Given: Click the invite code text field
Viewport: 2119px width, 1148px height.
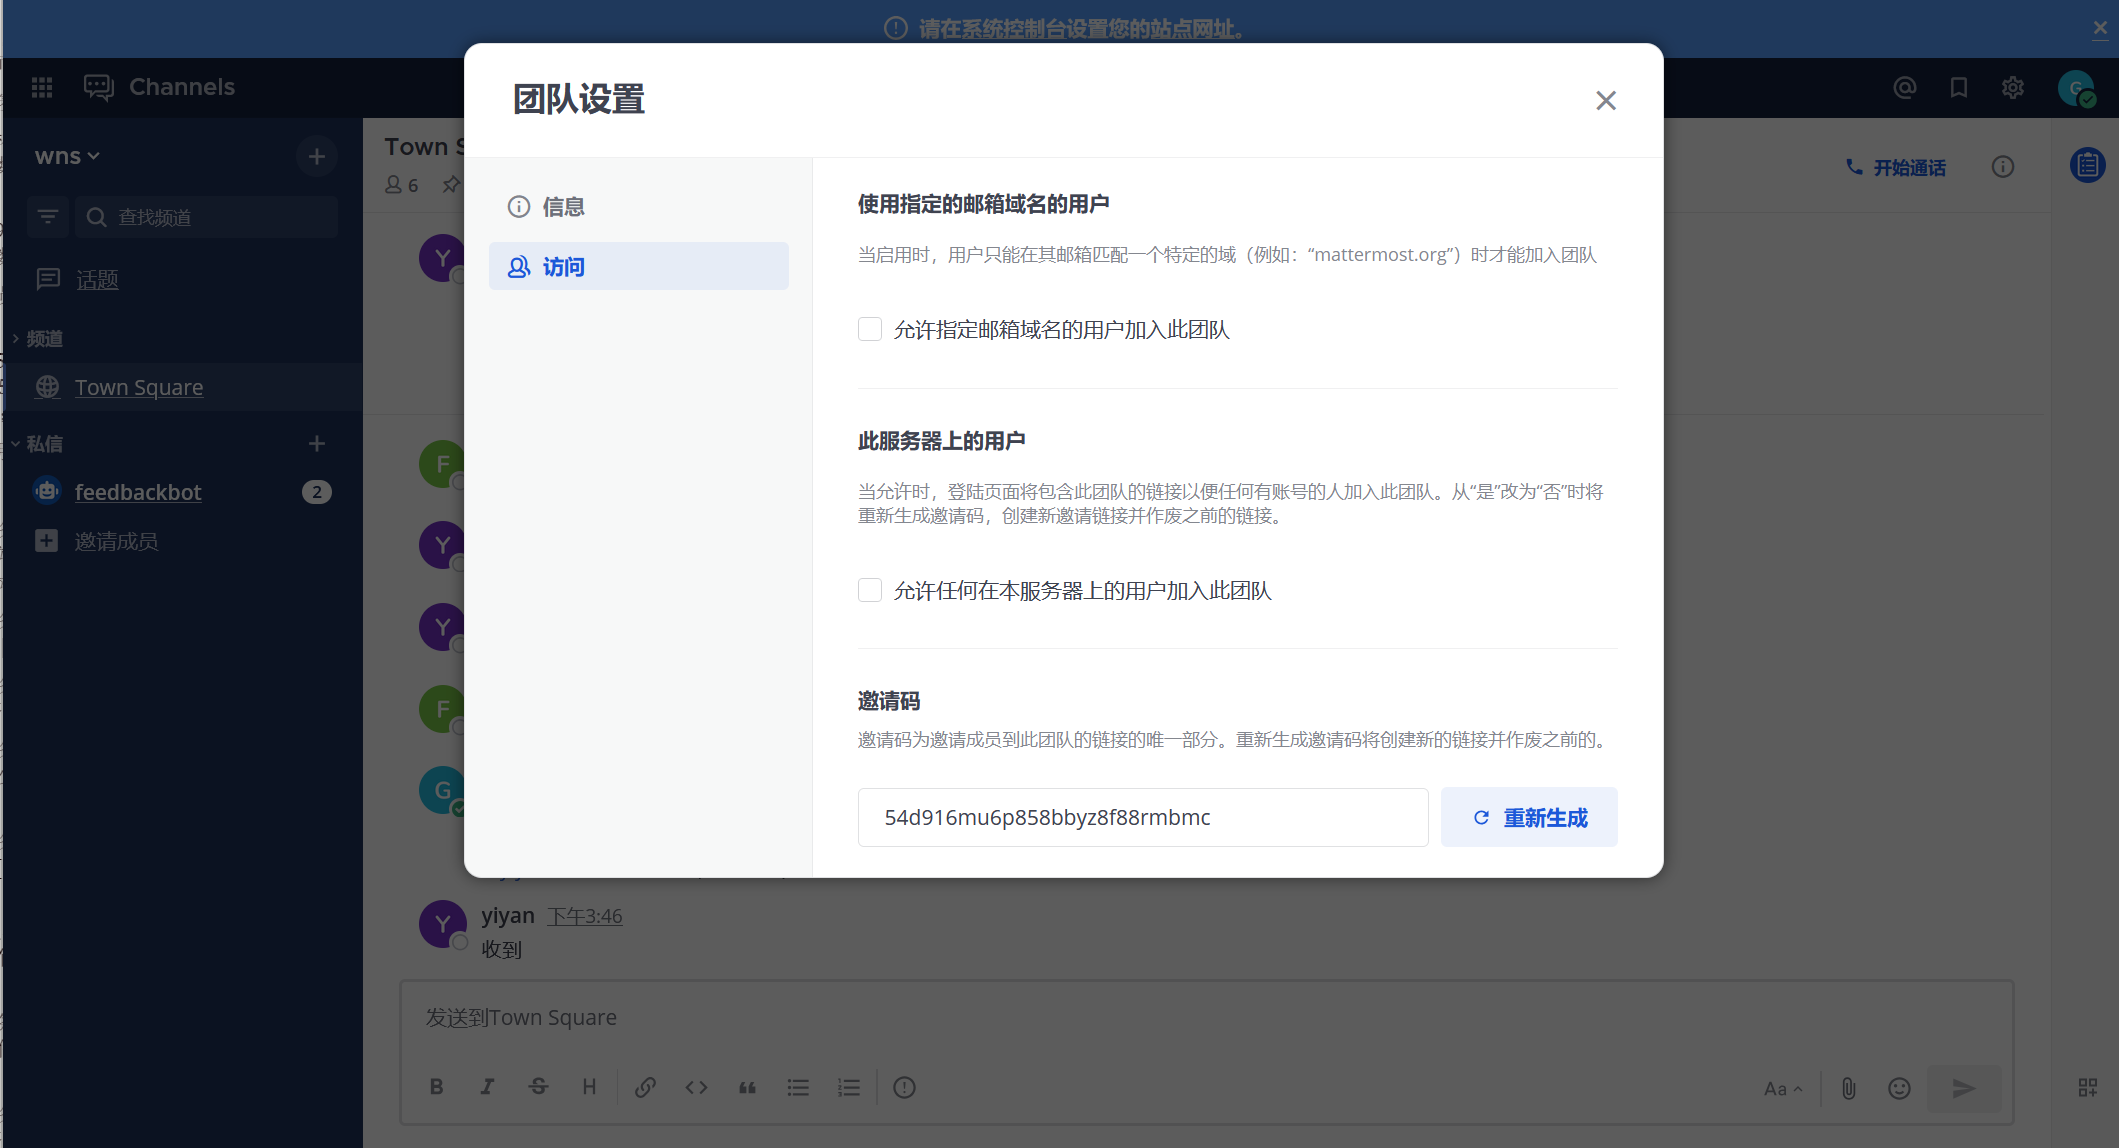Looking at the screenshot, I should [x=1142, y=818].
